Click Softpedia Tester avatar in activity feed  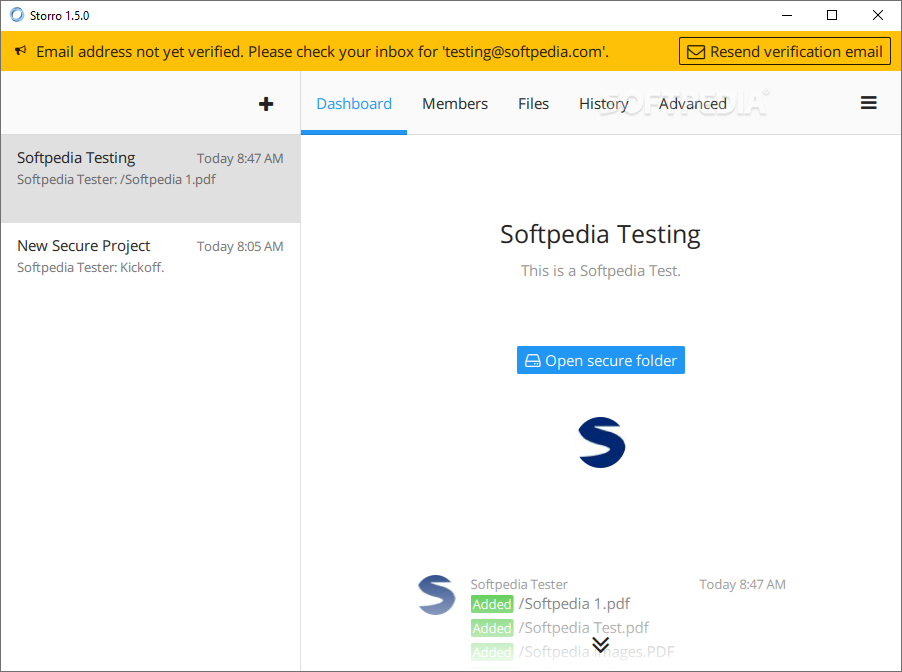point(437,594)
